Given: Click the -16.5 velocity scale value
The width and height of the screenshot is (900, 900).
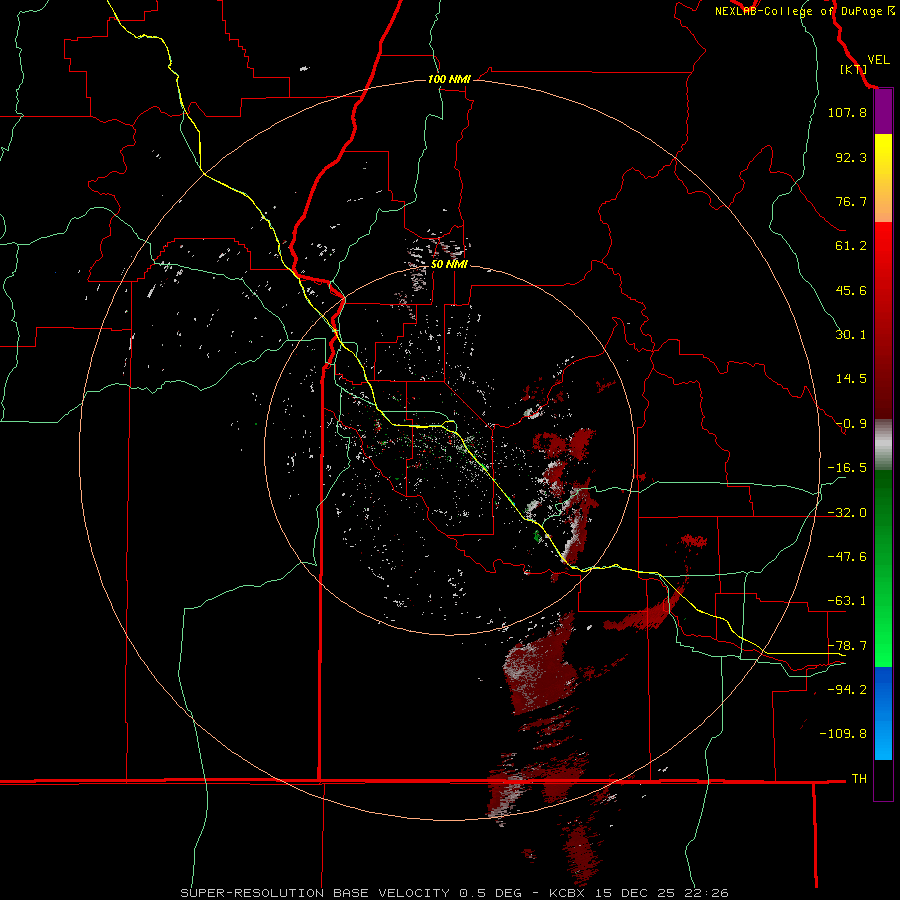Looking at the screenshot, I should (x=847, y=468).
